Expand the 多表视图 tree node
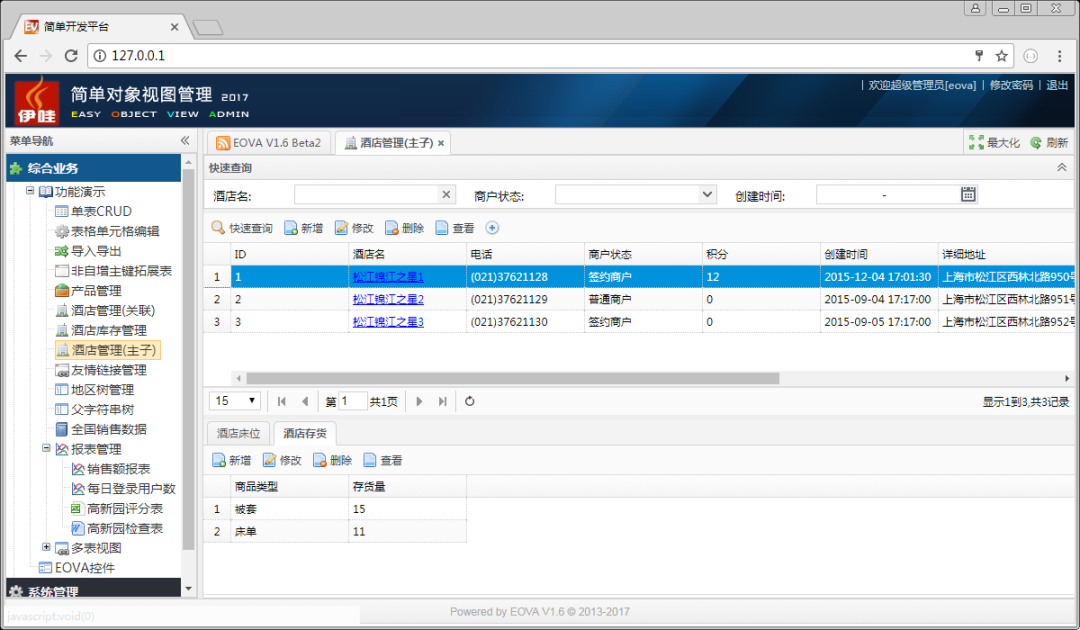 (x=46, y=547)
